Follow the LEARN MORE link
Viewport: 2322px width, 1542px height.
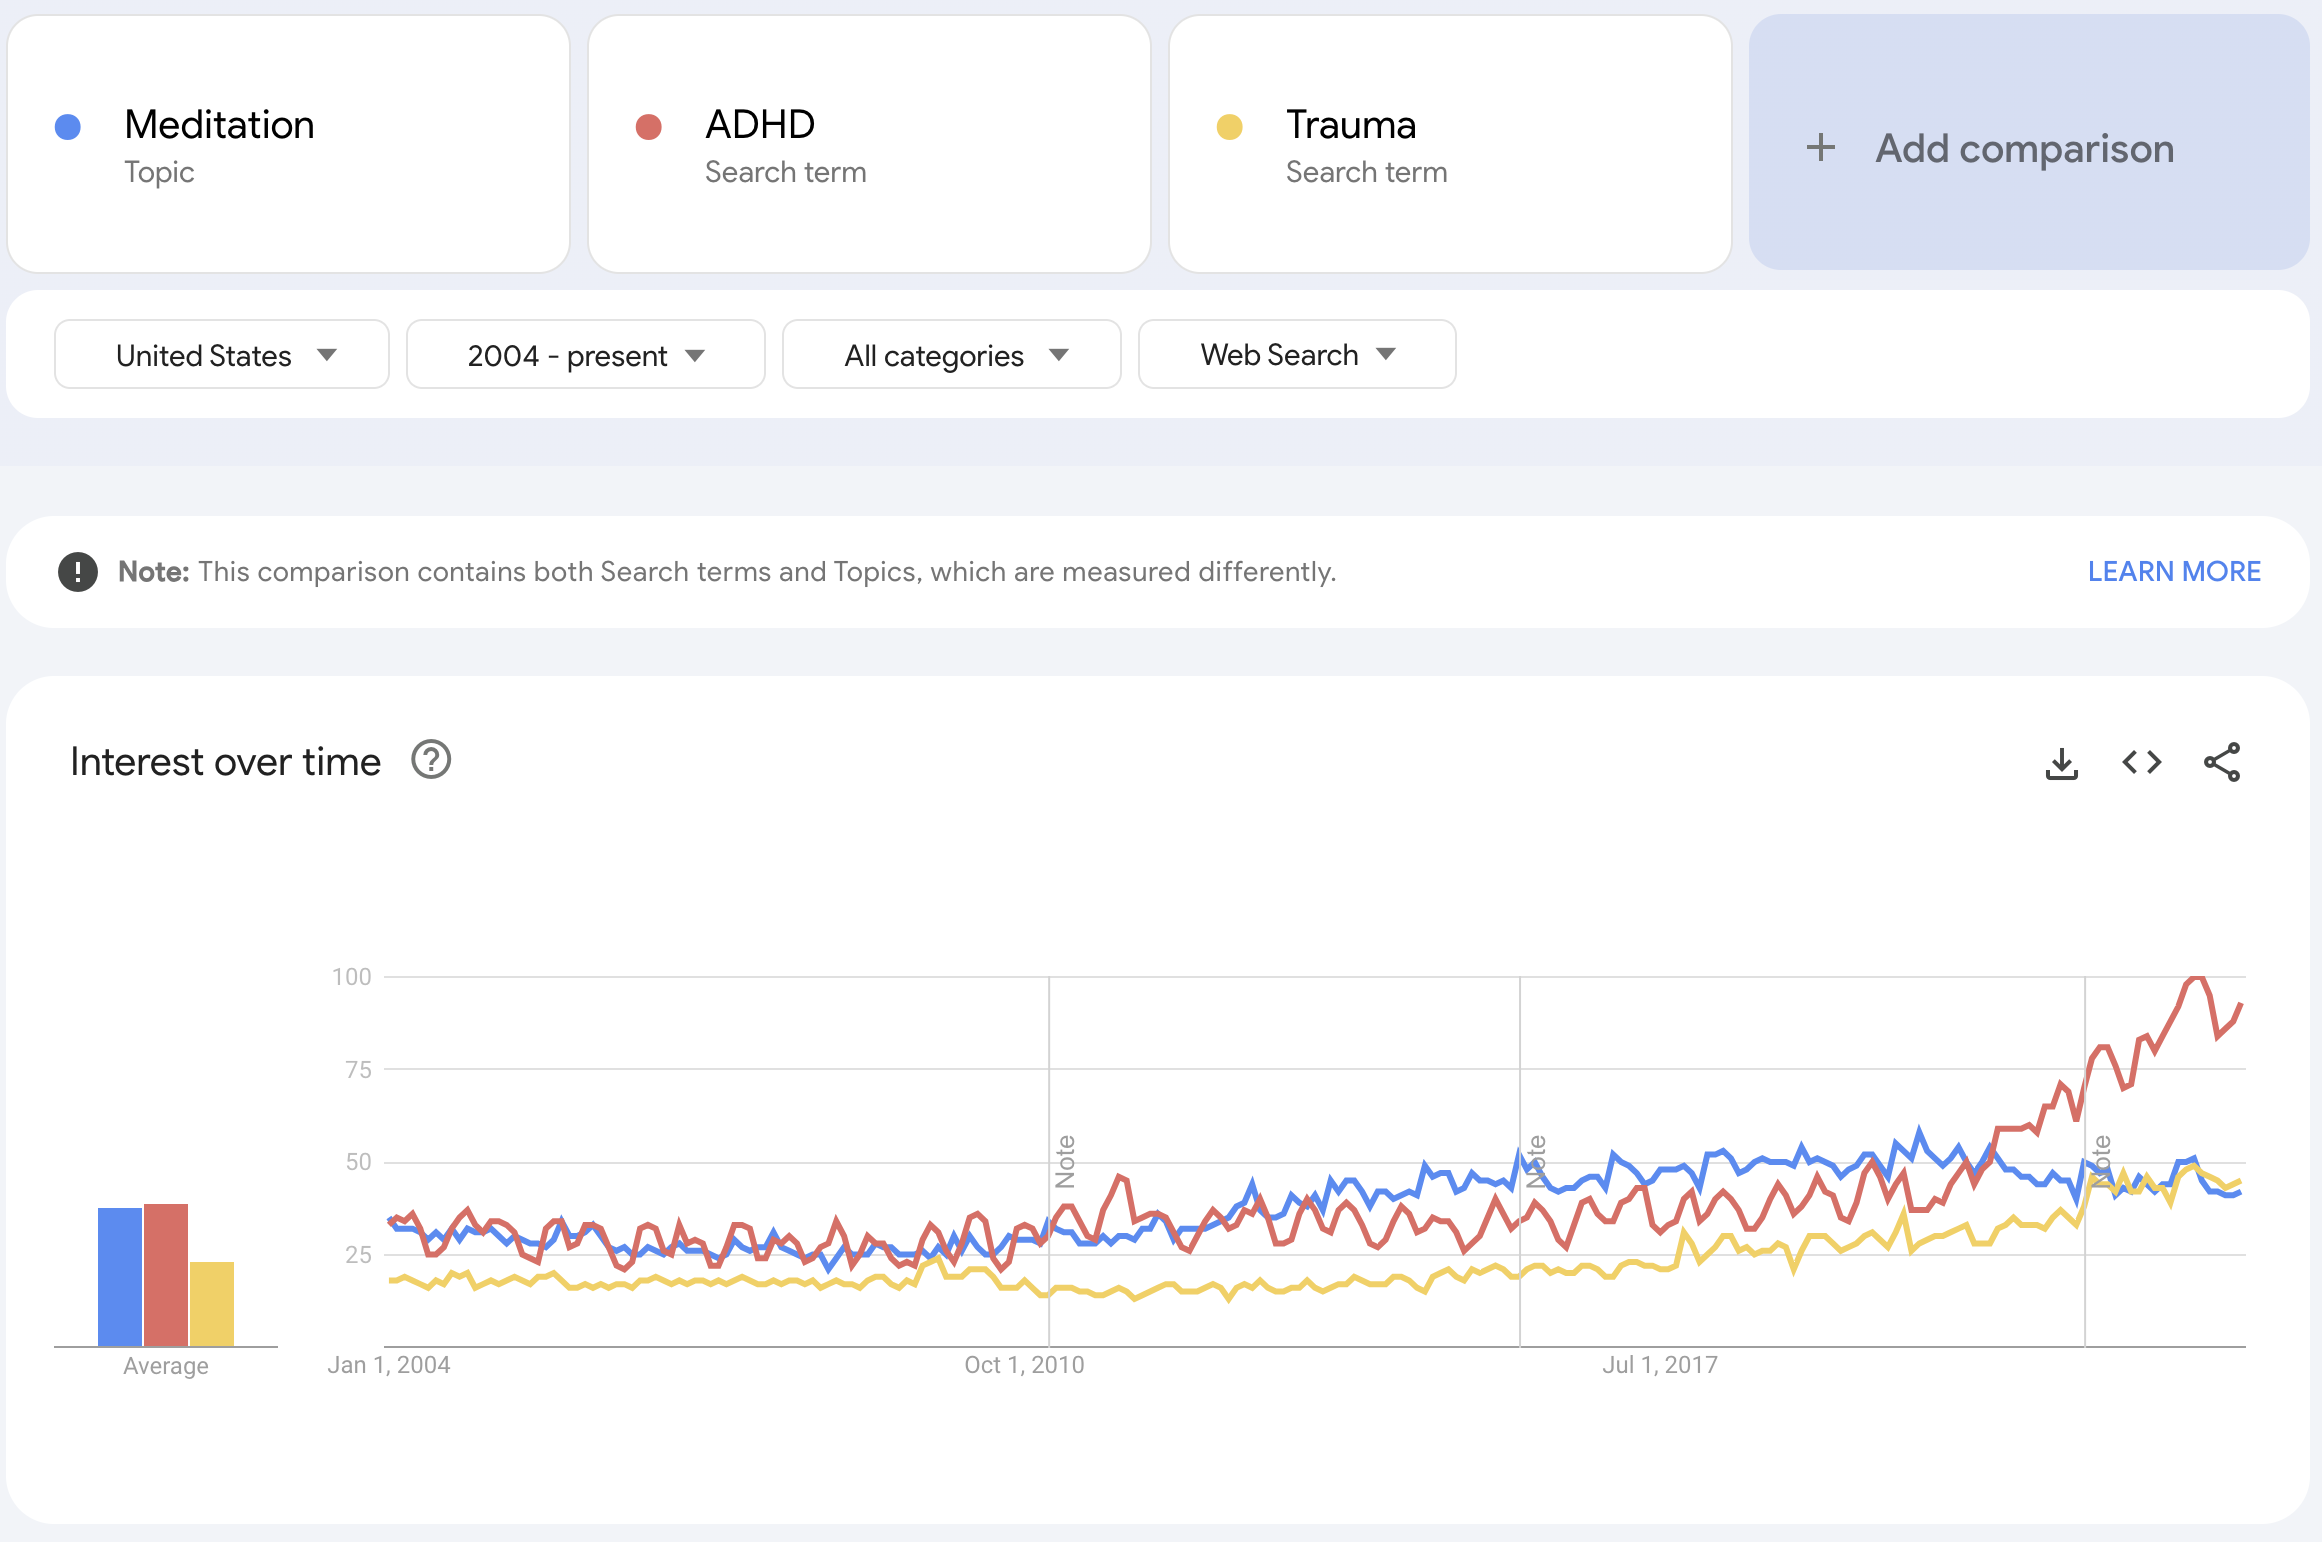tap(2174, 572)
